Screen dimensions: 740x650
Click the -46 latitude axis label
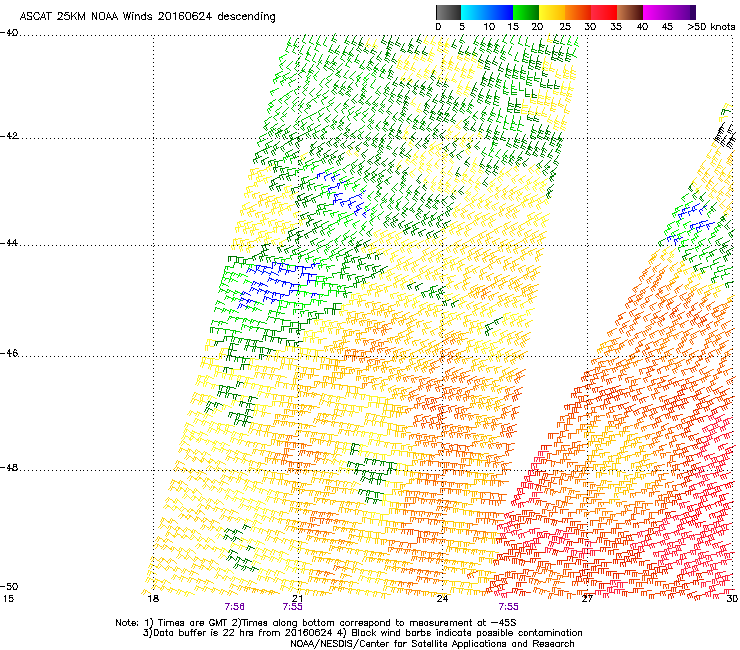pyautogui.click(x=9, y=353)
